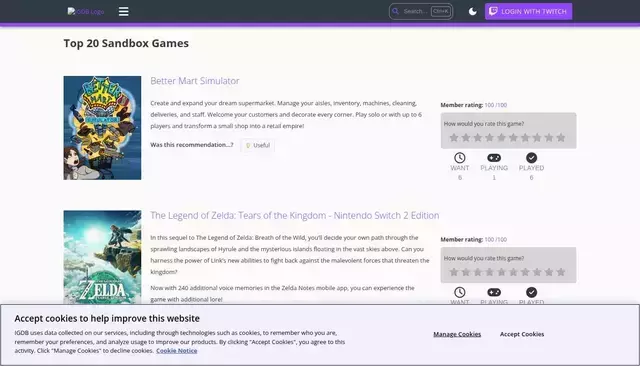Image resolution: width=640 pixels, height=366 pixels.
Task: Mark Better Mart recommendation as Useful
Action: click(x=258, y=145)
